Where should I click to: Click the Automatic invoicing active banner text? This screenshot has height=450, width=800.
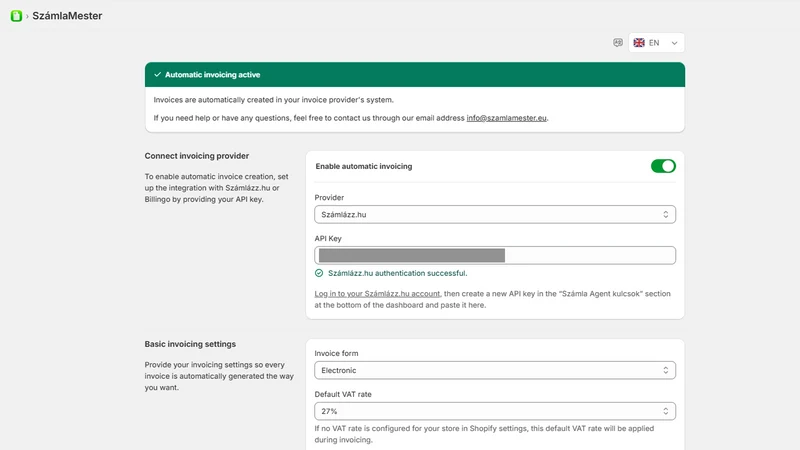pos(212,74)
